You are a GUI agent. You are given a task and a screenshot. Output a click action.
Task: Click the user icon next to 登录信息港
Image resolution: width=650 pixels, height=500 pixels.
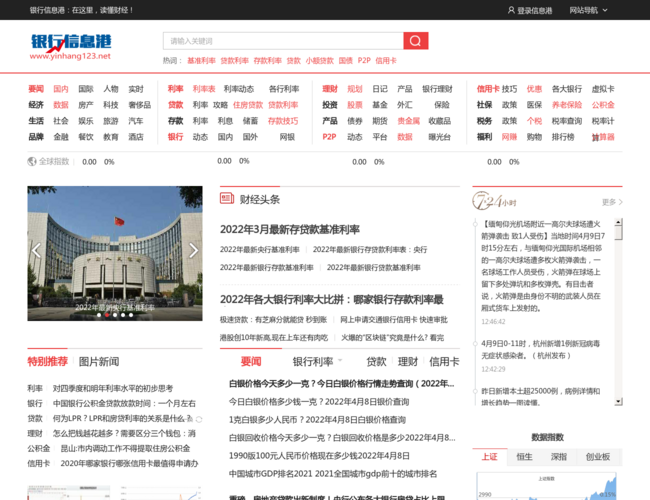[511, 10]
